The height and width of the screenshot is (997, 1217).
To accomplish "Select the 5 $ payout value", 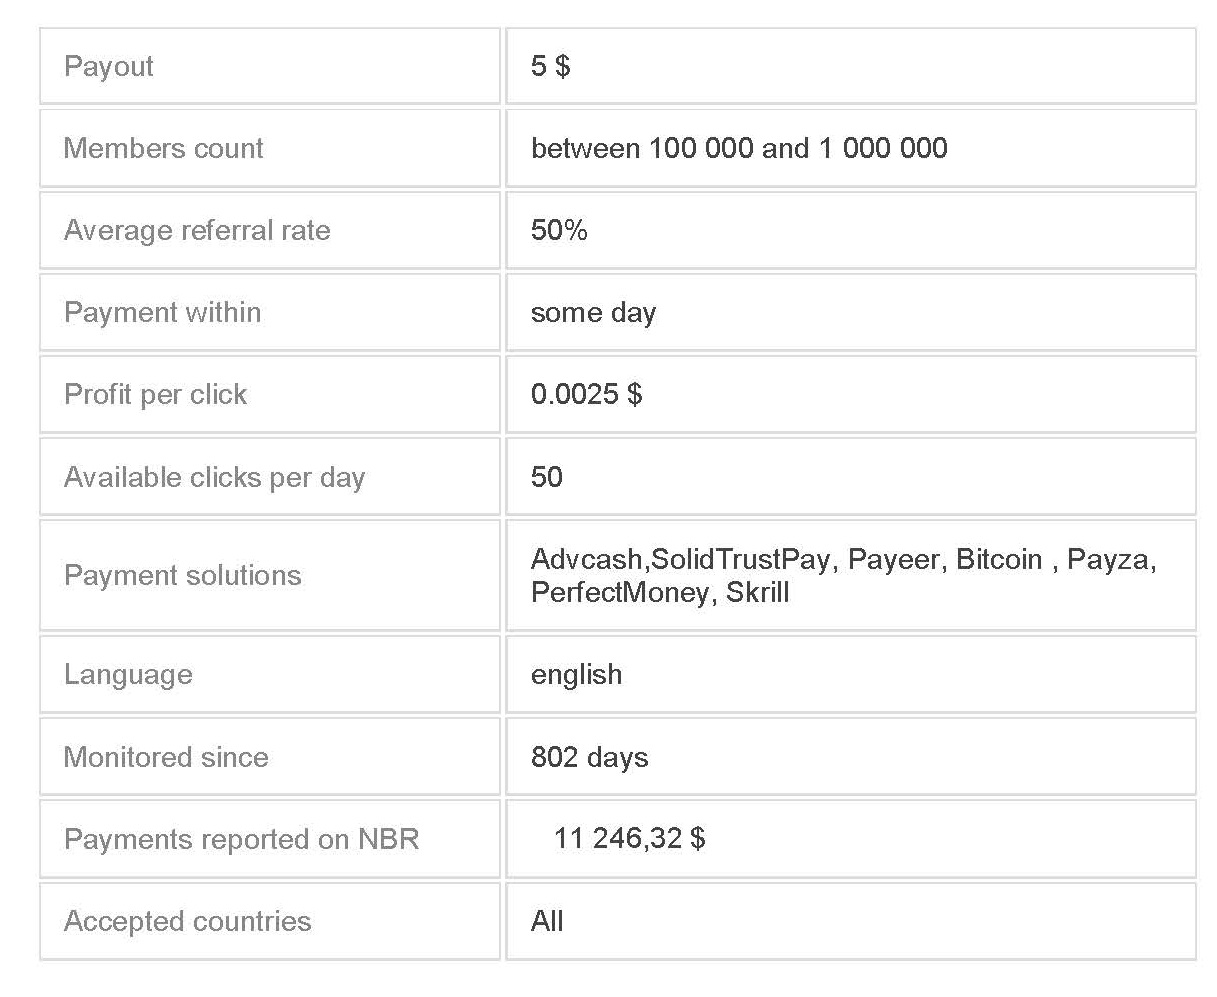I will click(551, 66).
